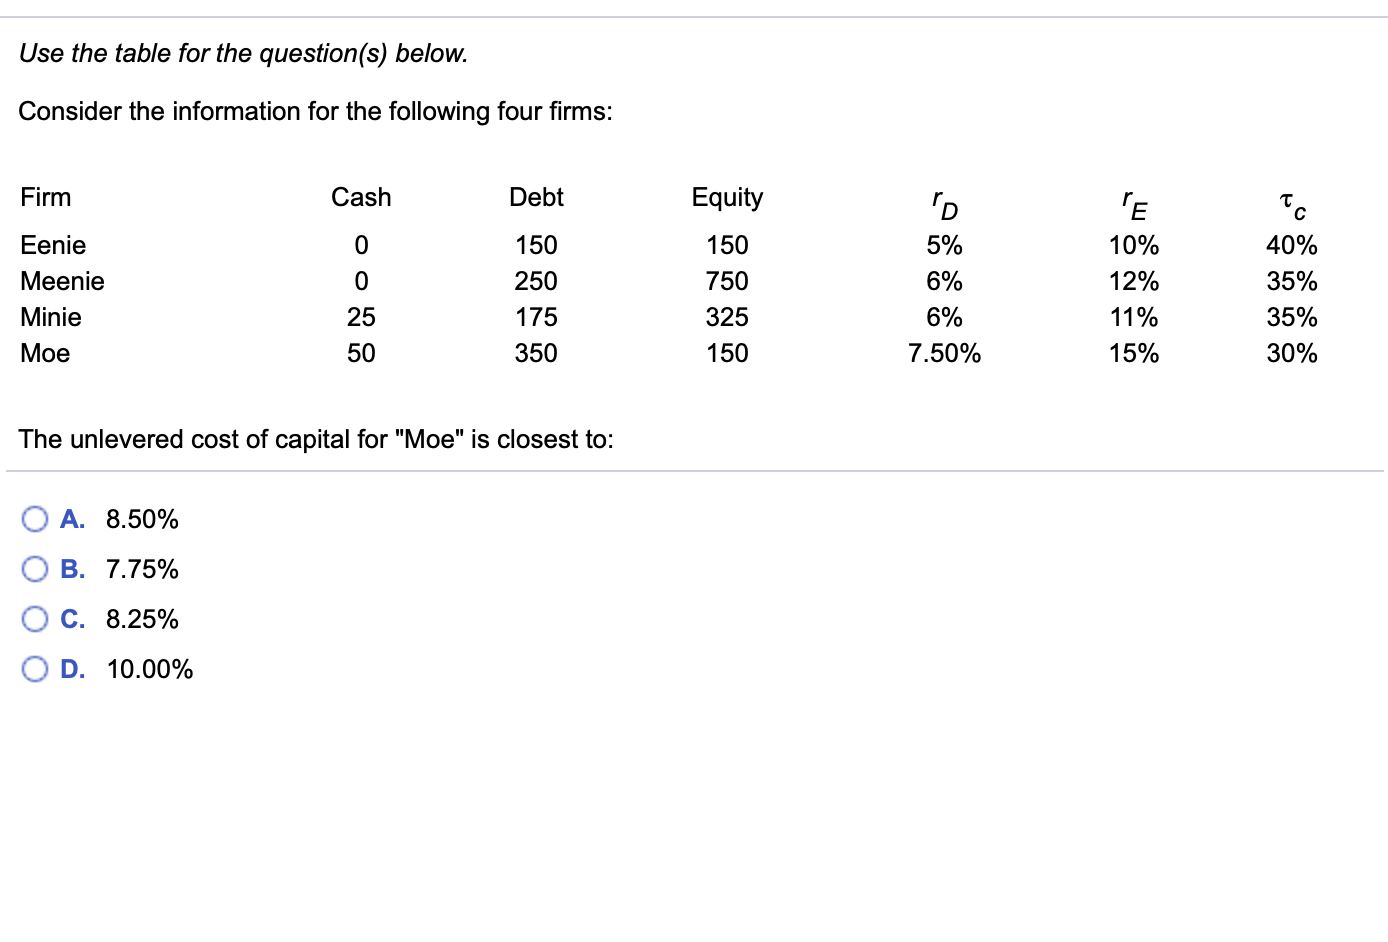This screenshot has width=1388, height=942.
Task: Click the unlevered cost of capital question
Action: coord(316,439)
